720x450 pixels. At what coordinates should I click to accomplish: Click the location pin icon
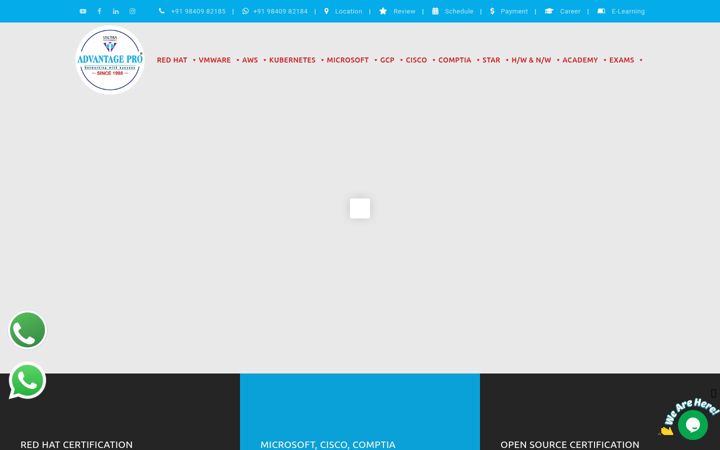[x=326, y=11]
